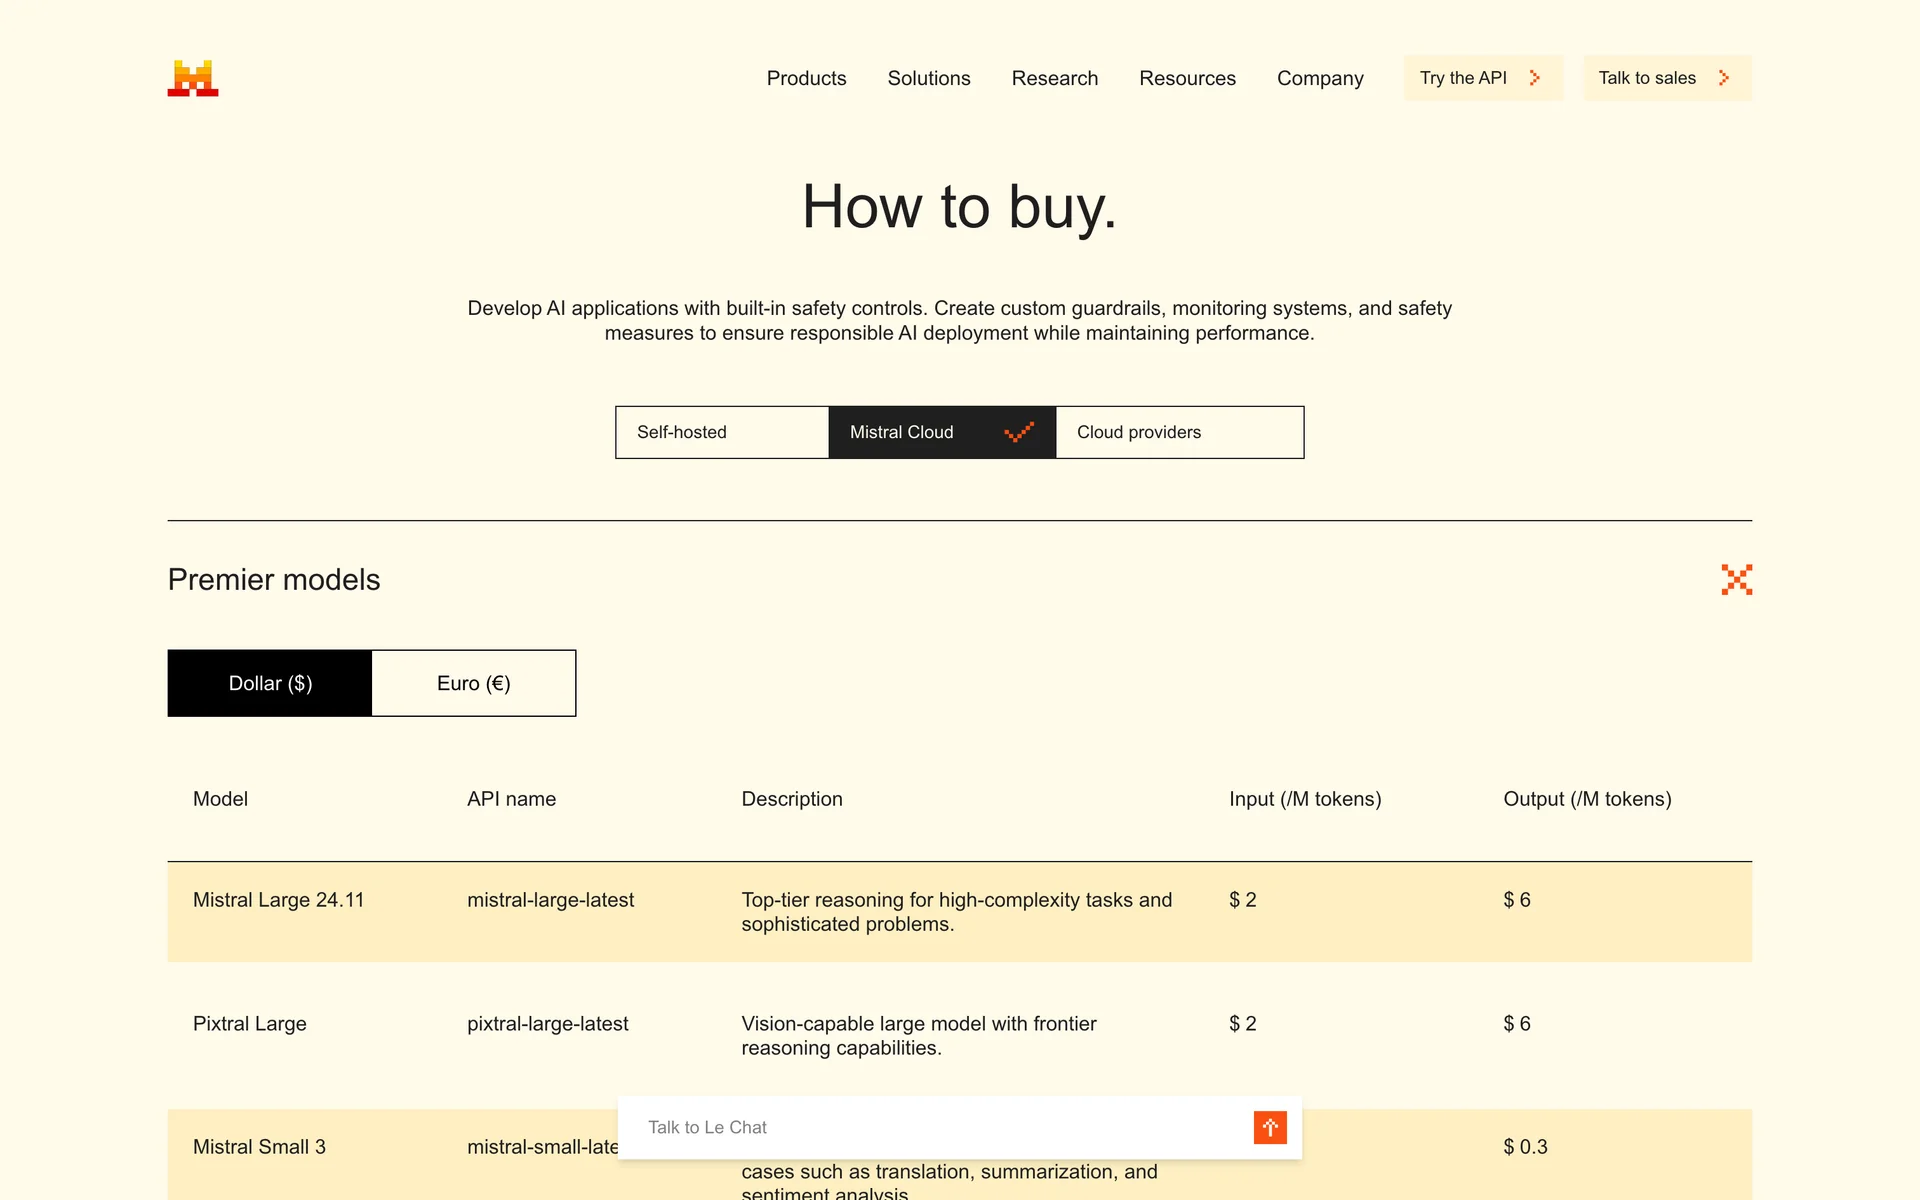Open the Company nav item
1920x1200 pixels.
[x=1320, y=78]
